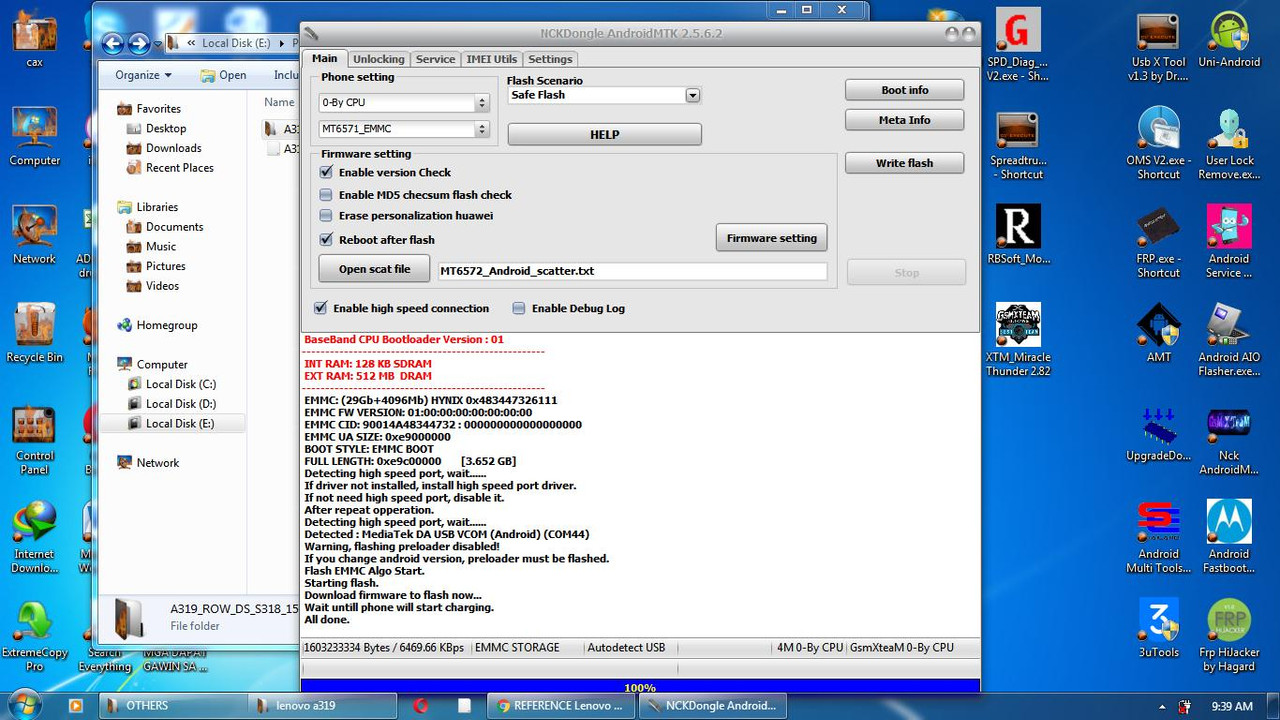The image size is (1280, 720).
Task: Launch XTM_Miracle Thunder 2.82 icon
Action: (x=1018, y=340)
